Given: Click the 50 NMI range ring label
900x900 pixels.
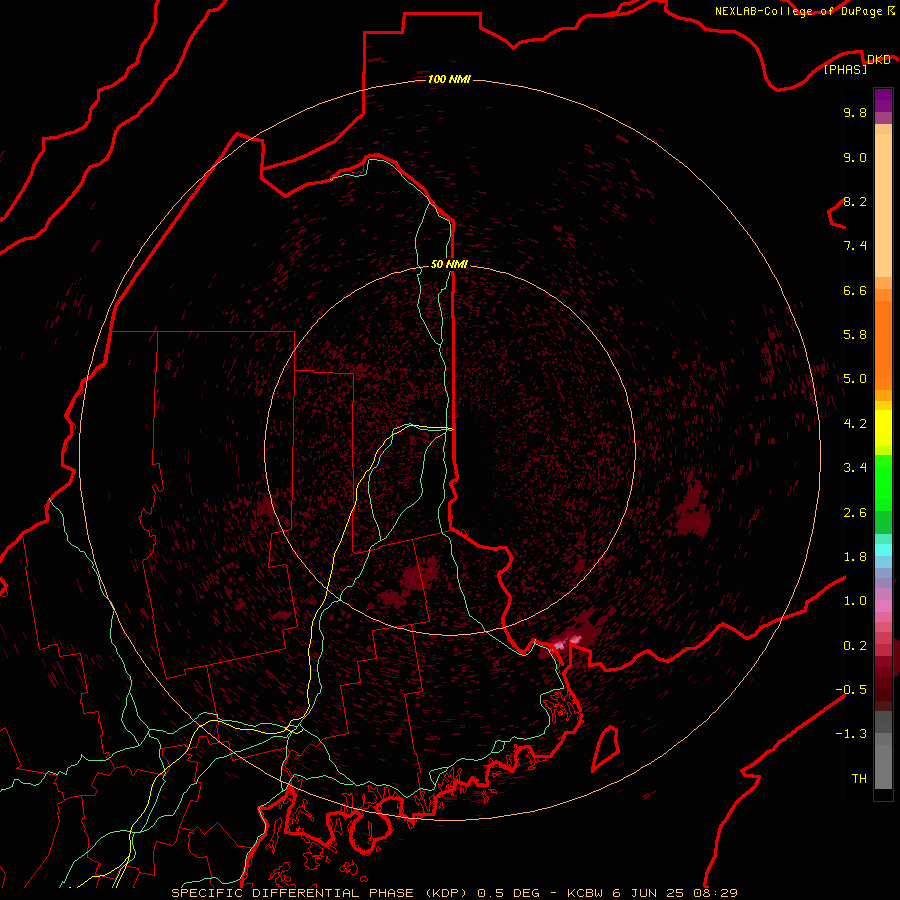Looking at the screenshot, I should [x=449, y=264].
